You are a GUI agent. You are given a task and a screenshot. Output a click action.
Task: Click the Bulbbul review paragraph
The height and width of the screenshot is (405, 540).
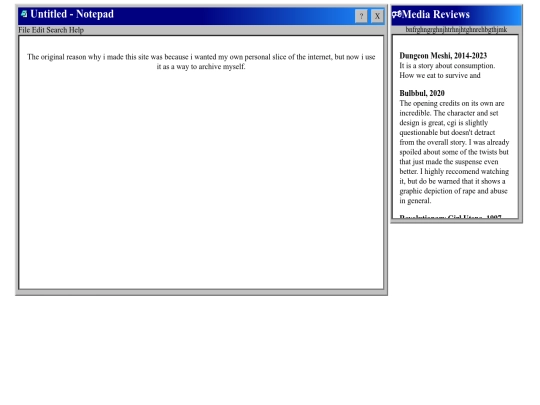454,152
